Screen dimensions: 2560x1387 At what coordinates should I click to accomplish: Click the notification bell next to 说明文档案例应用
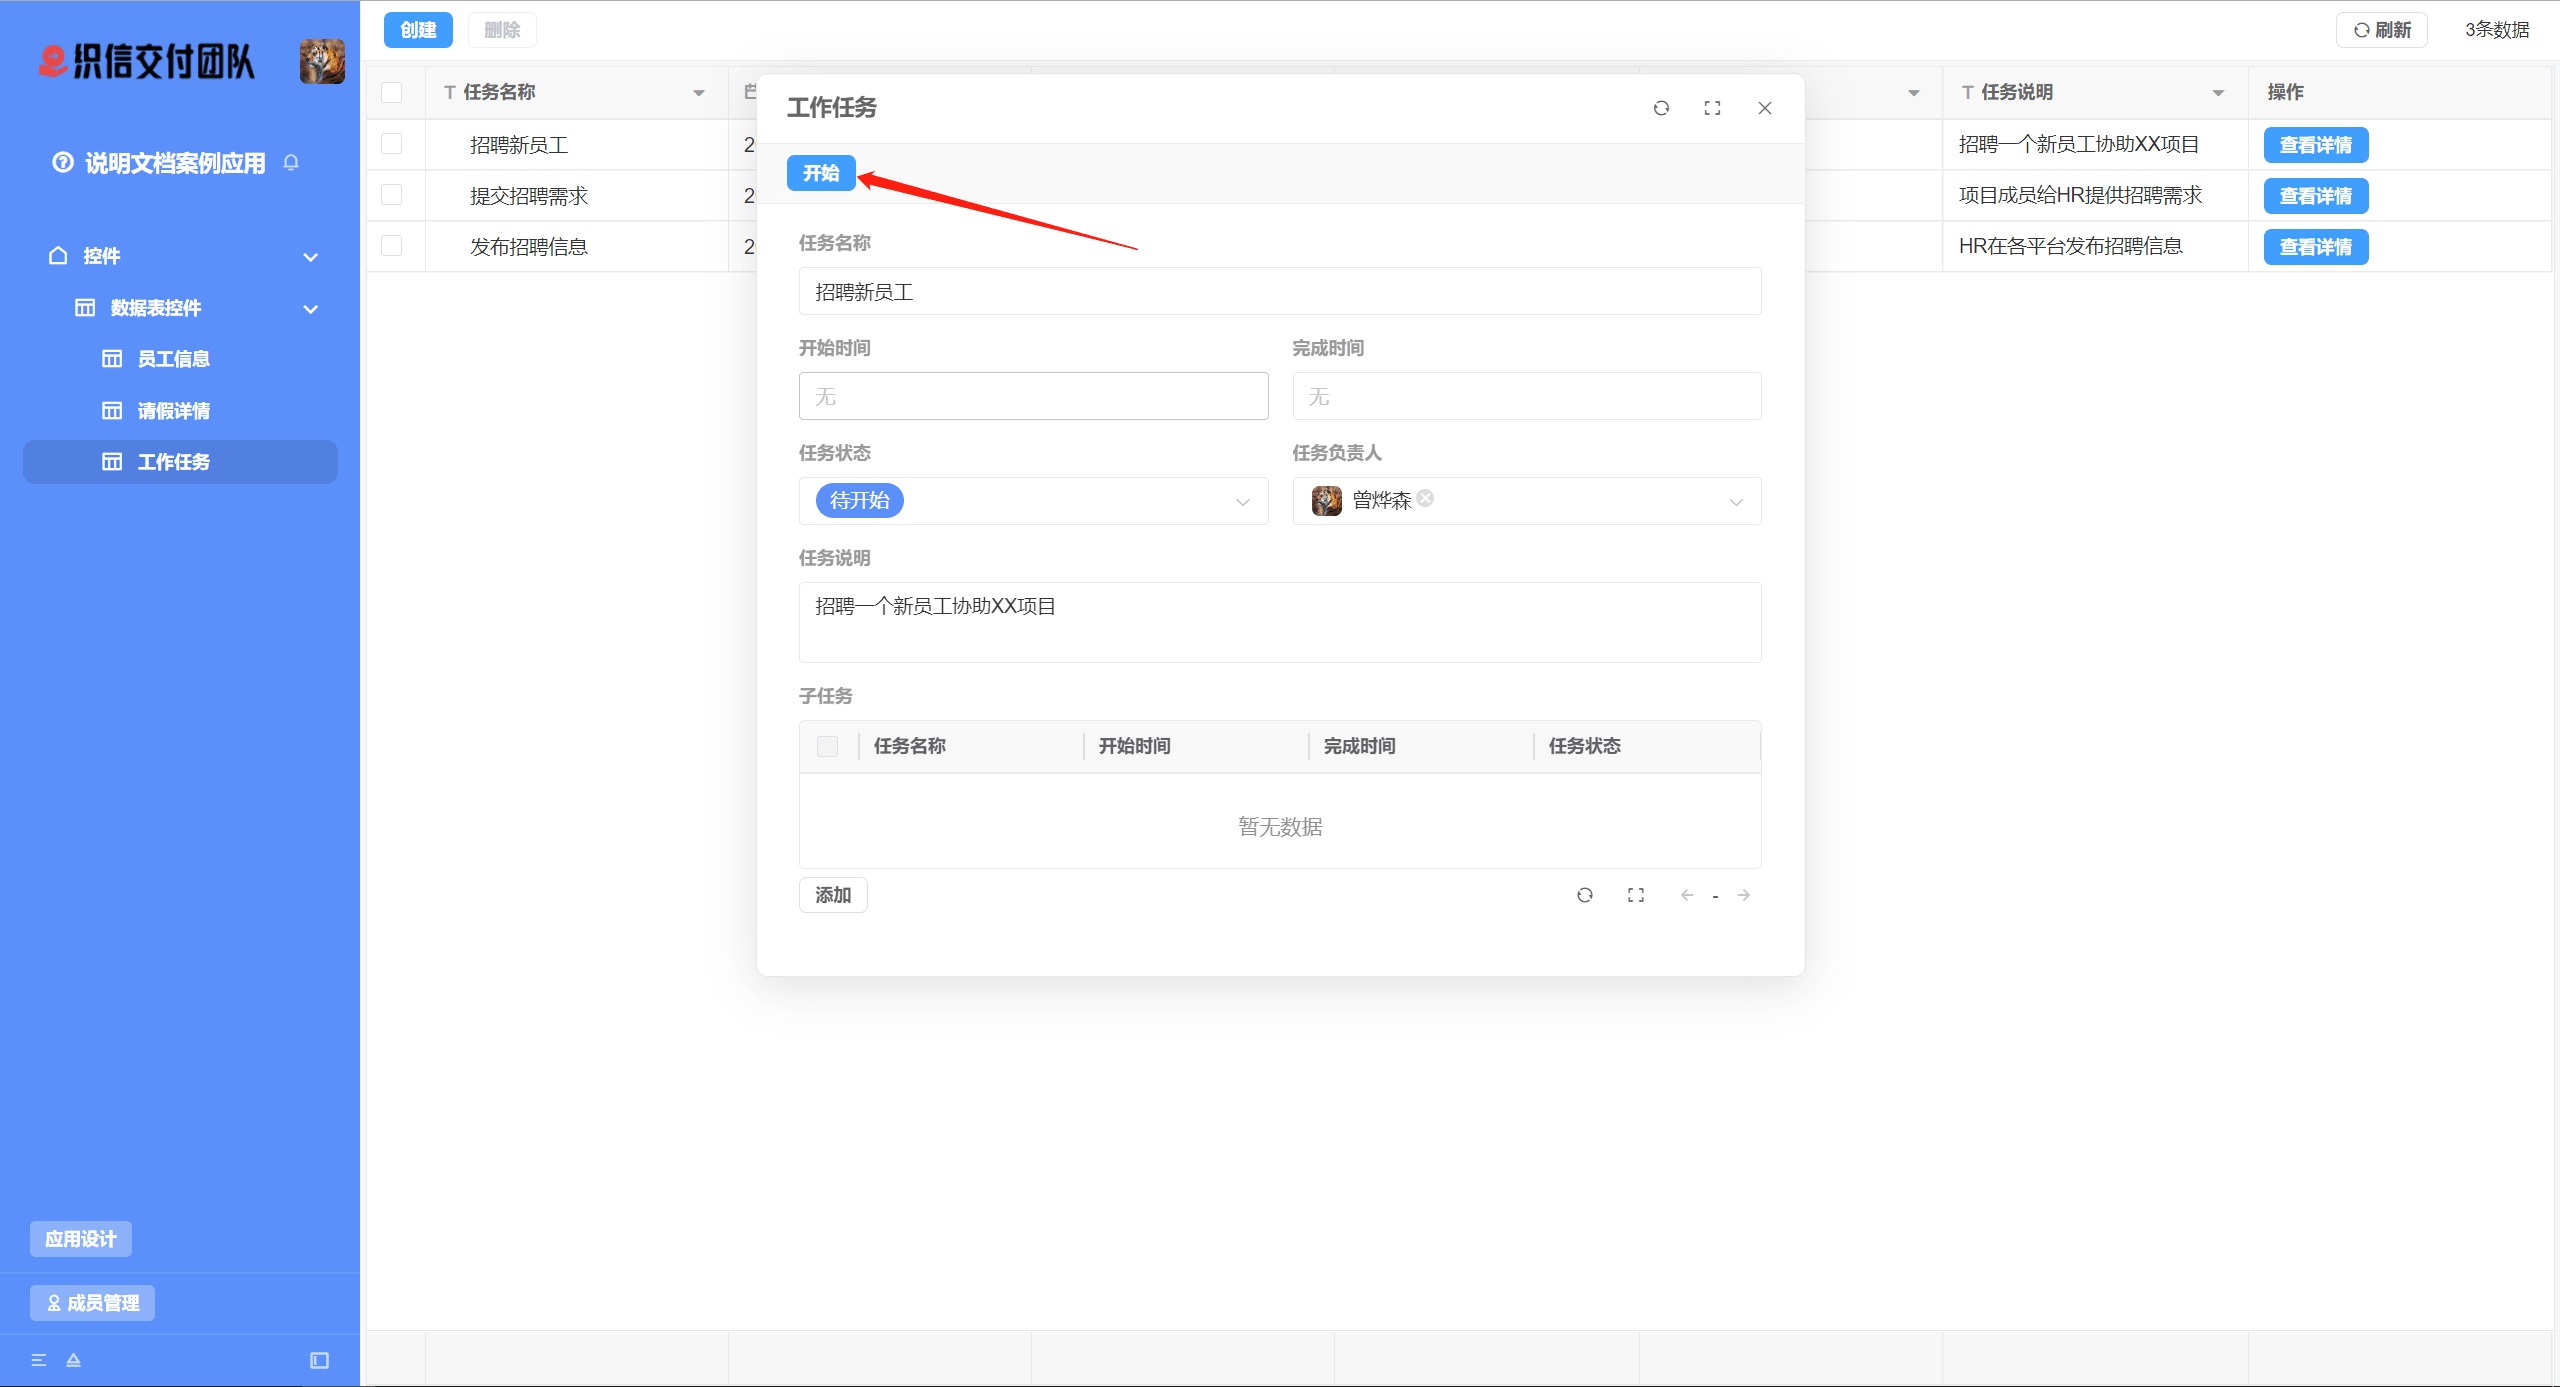click(x=291, y=162)
